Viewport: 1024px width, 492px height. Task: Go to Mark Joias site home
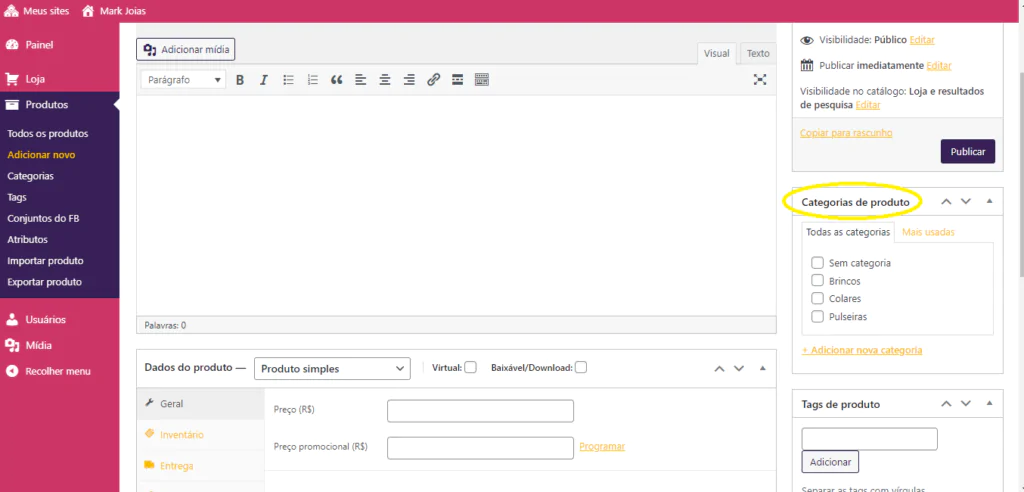point(114,11)
